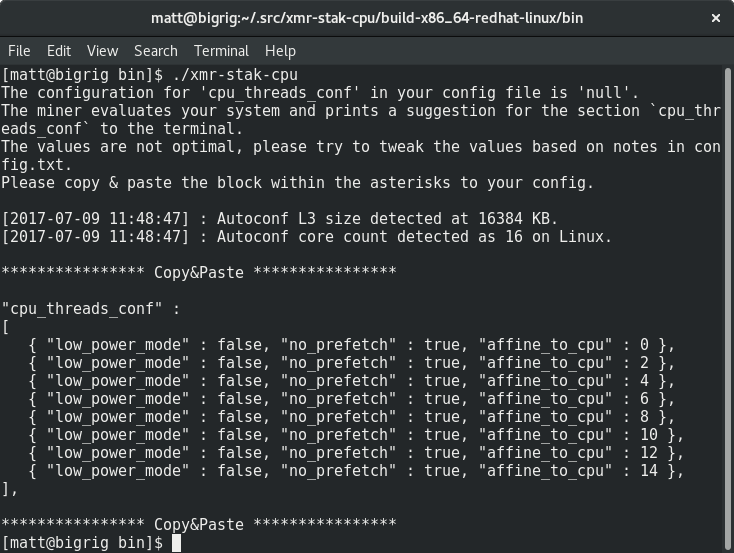This screenshot has width=734, height=553.
Task: Click the window title bar path text
Action: point(367,18)
